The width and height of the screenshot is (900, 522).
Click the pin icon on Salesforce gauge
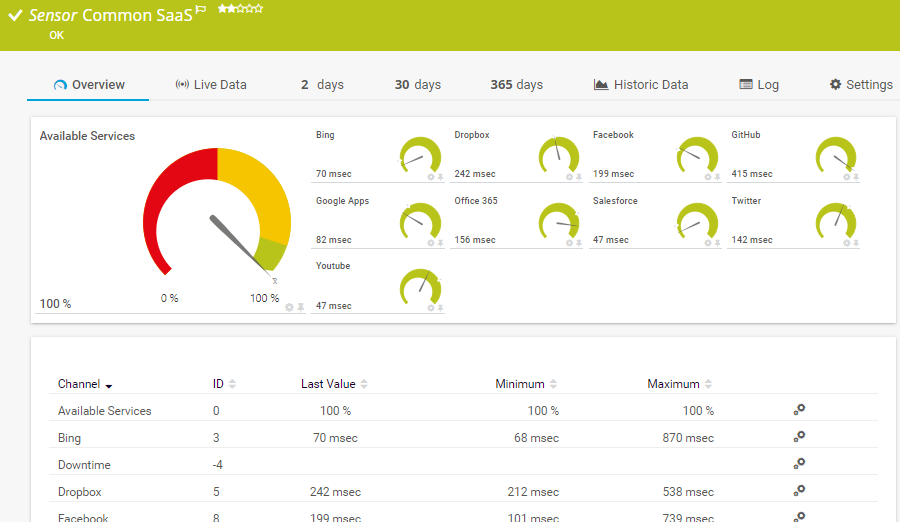click(x=717, y=243)
